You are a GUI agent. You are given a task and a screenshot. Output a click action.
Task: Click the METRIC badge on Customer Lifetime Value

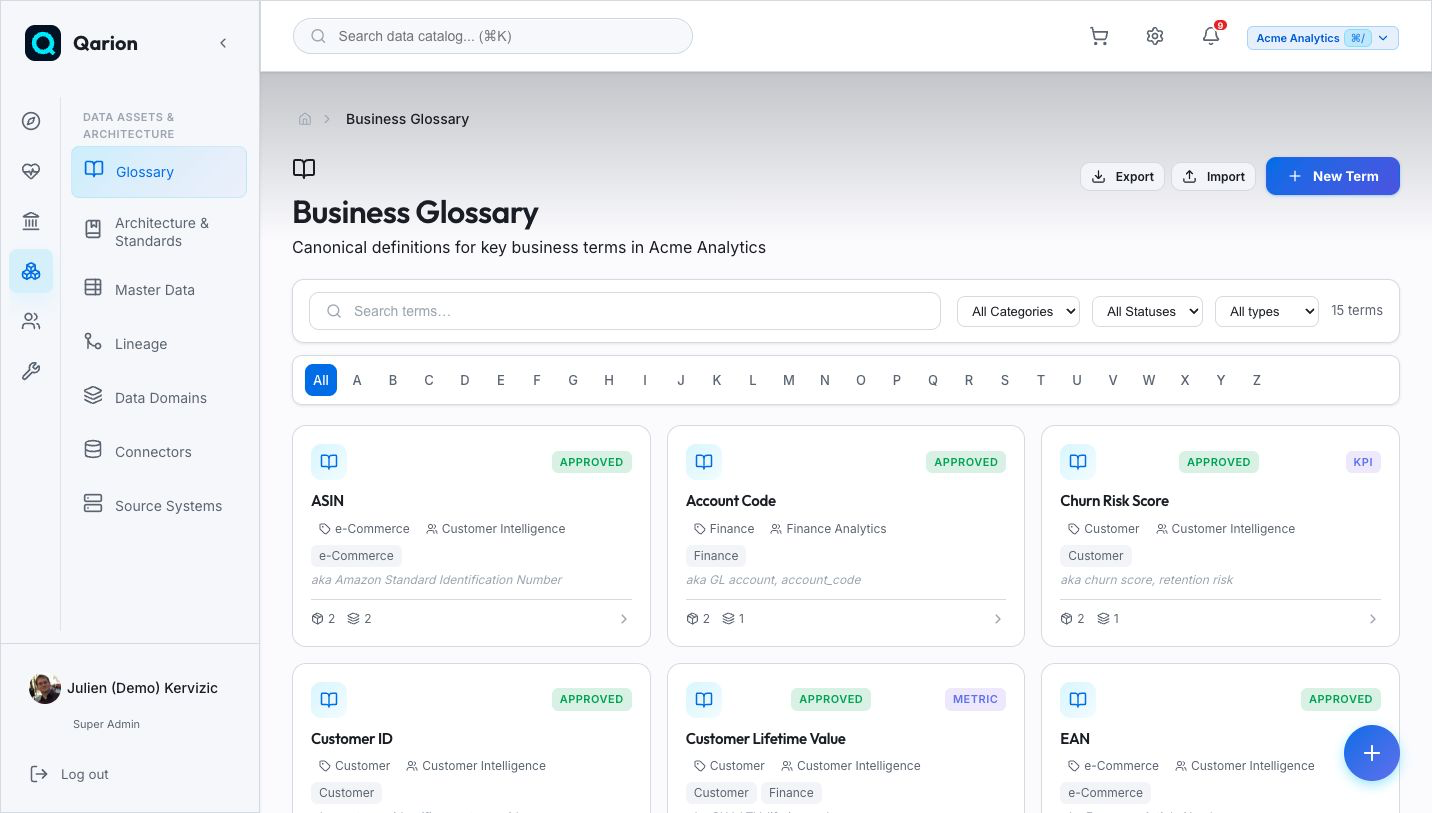[x=975, y=699]
